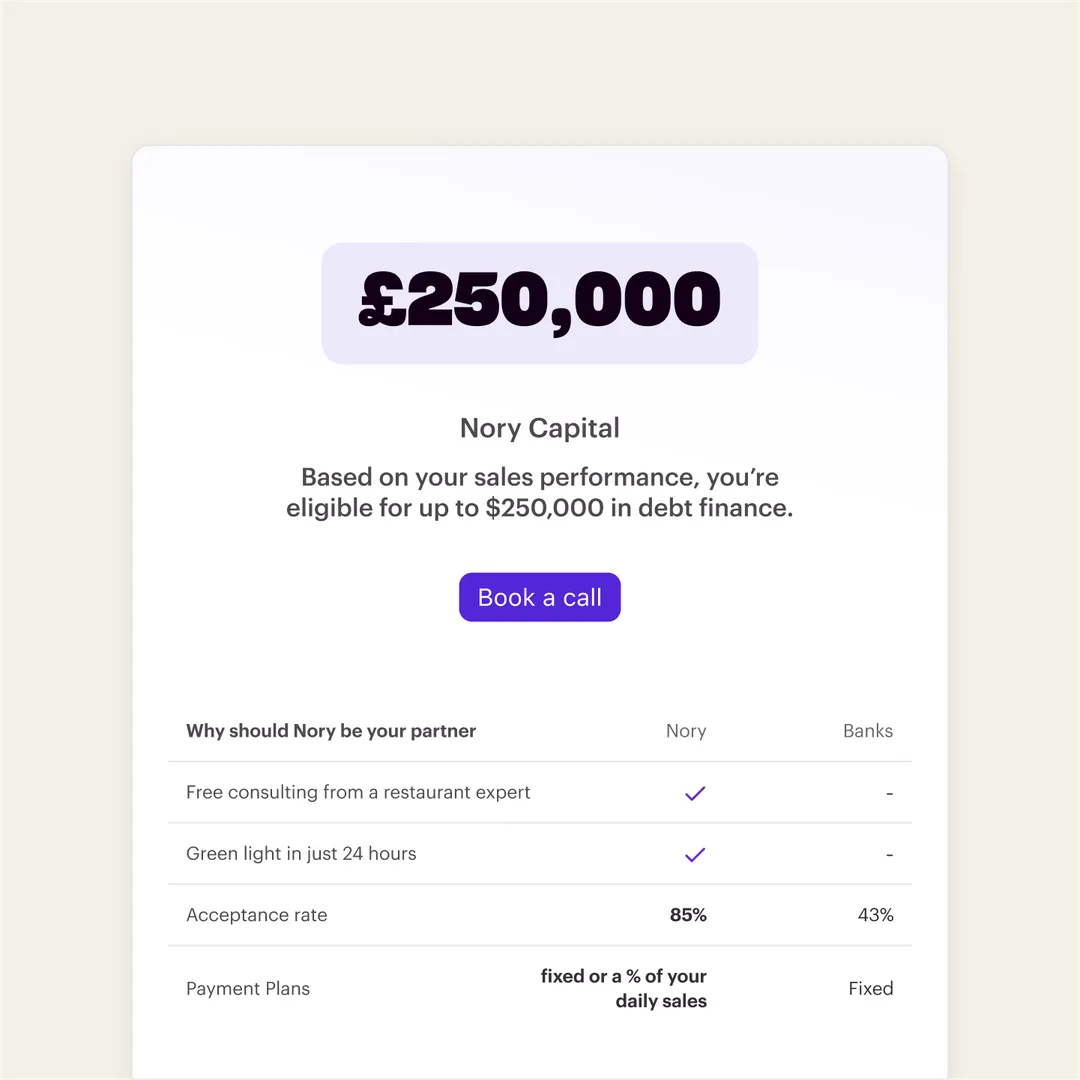
Task: Click the Book a call button
Action: 539,597
